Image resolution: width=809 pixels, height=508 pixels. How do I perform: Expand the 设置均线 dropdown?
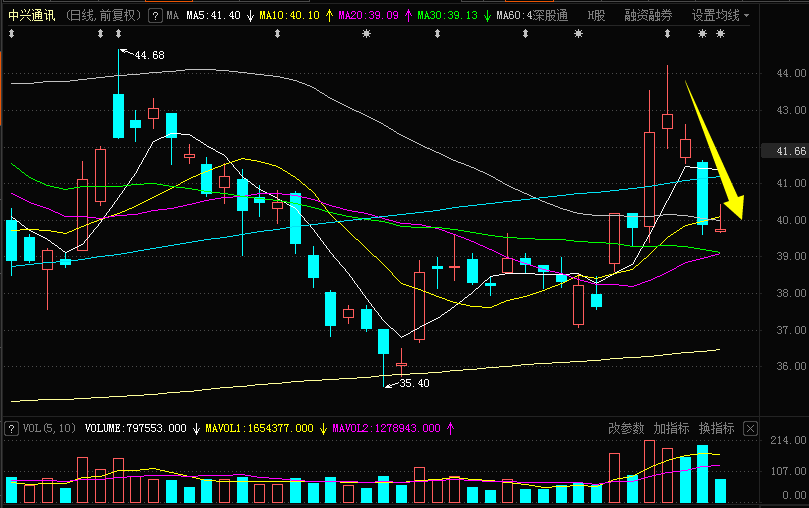[720, 15]
